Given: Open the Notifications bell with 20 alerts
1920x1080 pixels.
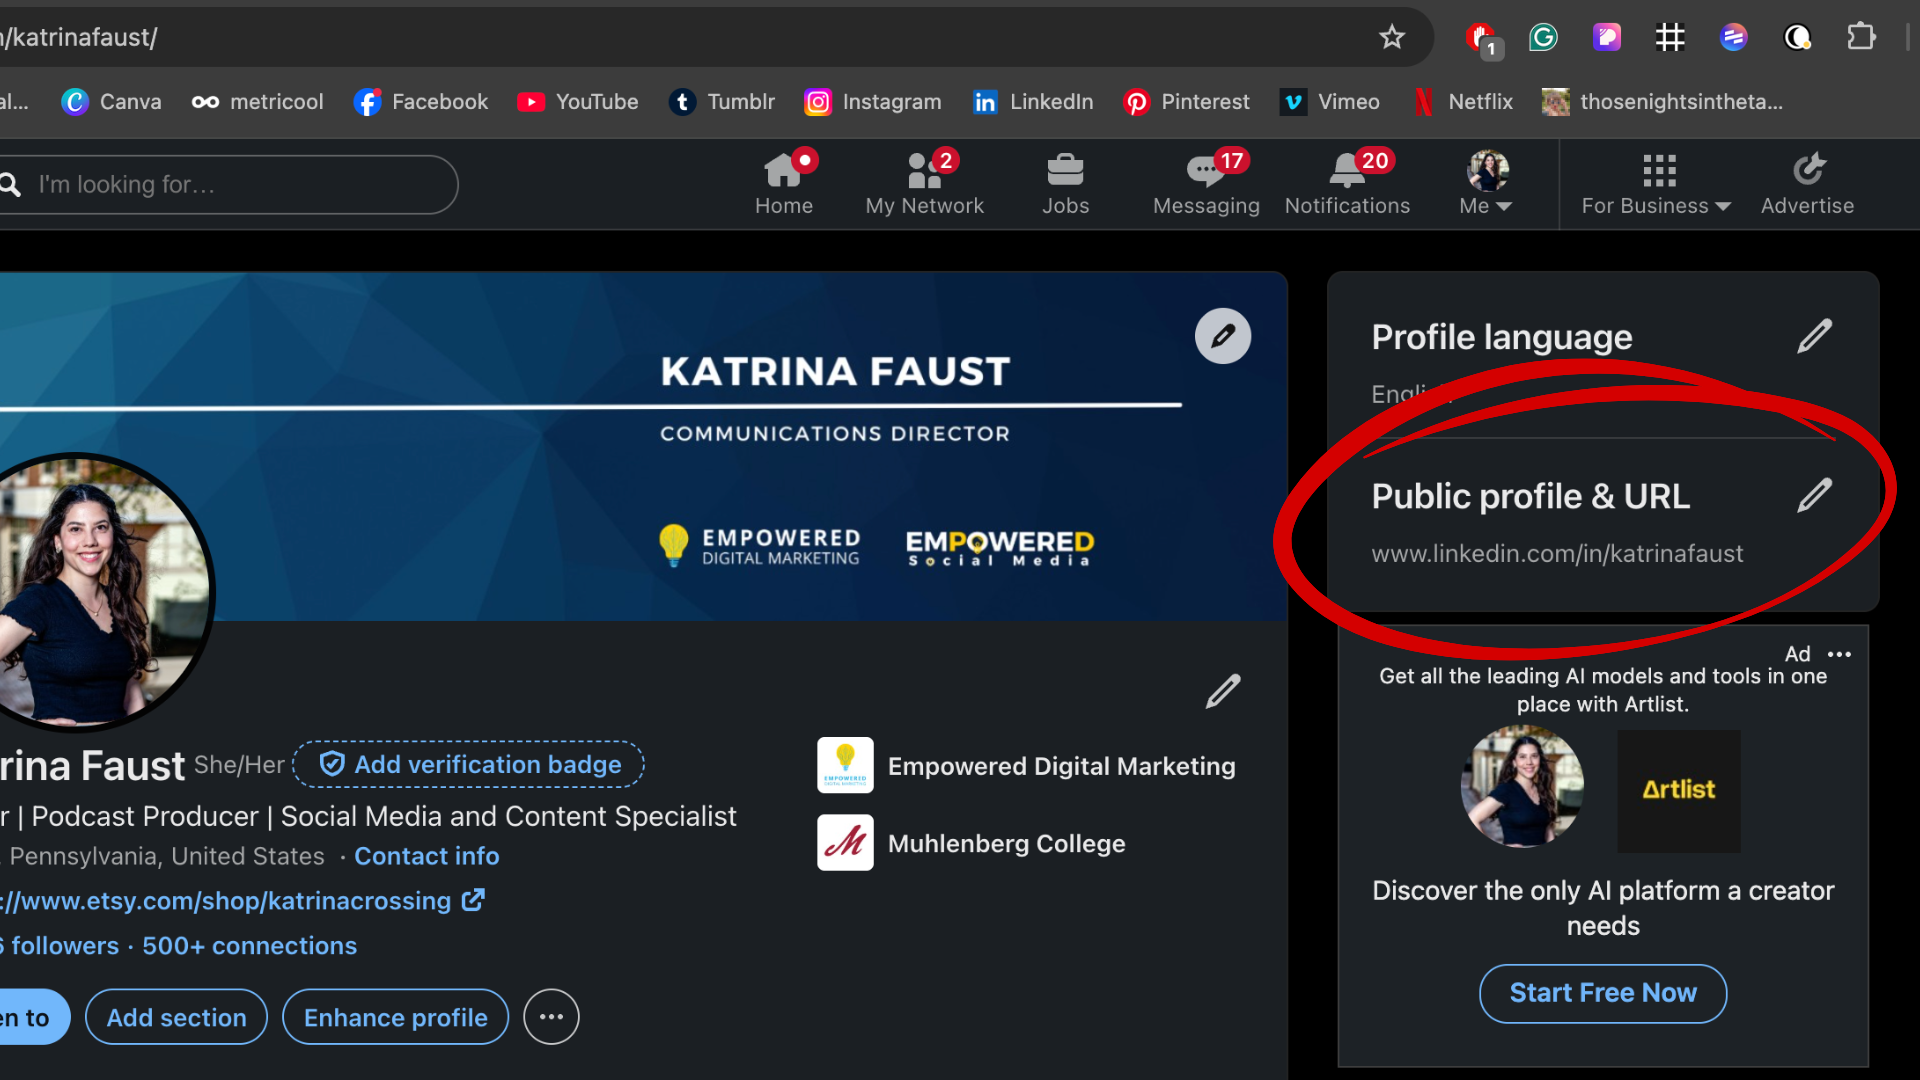Looking at the screenshot, I should point(1345,172).
